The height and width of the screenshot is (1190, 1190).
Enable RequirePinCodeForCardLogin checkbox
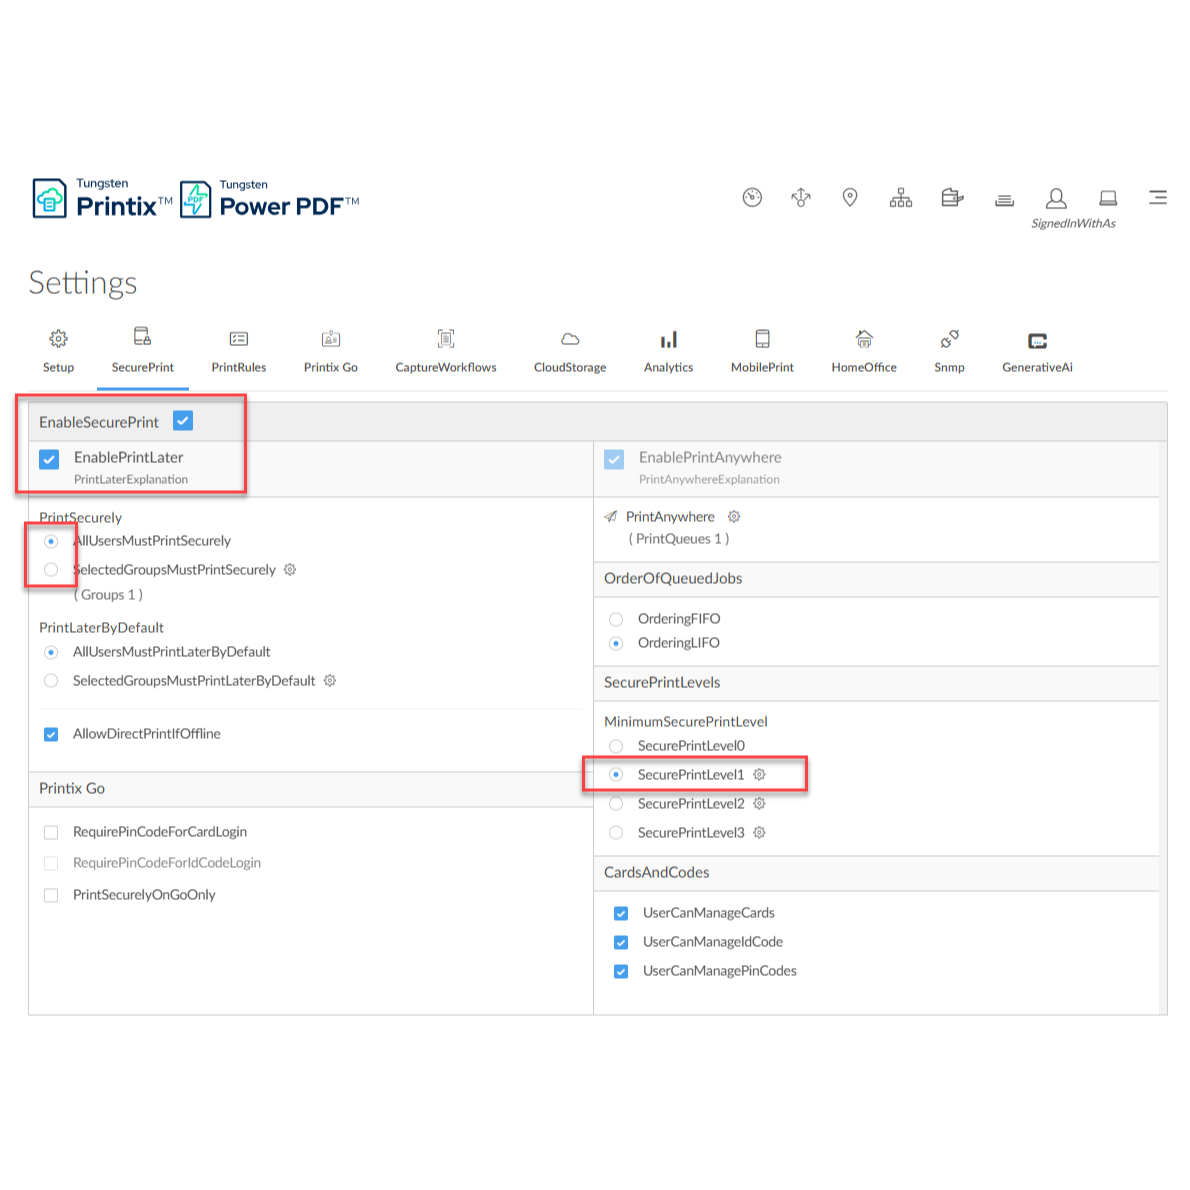(x=51, y=832)
